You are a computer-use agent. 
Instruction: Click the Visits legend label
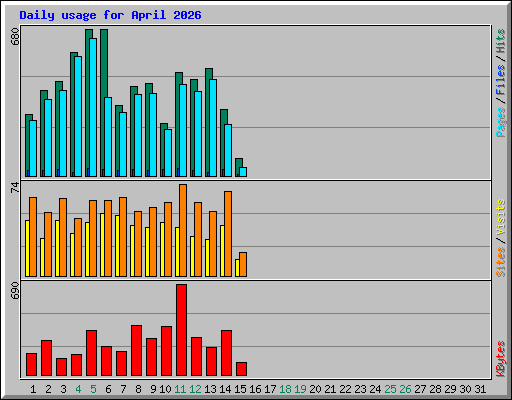[500, 217]
